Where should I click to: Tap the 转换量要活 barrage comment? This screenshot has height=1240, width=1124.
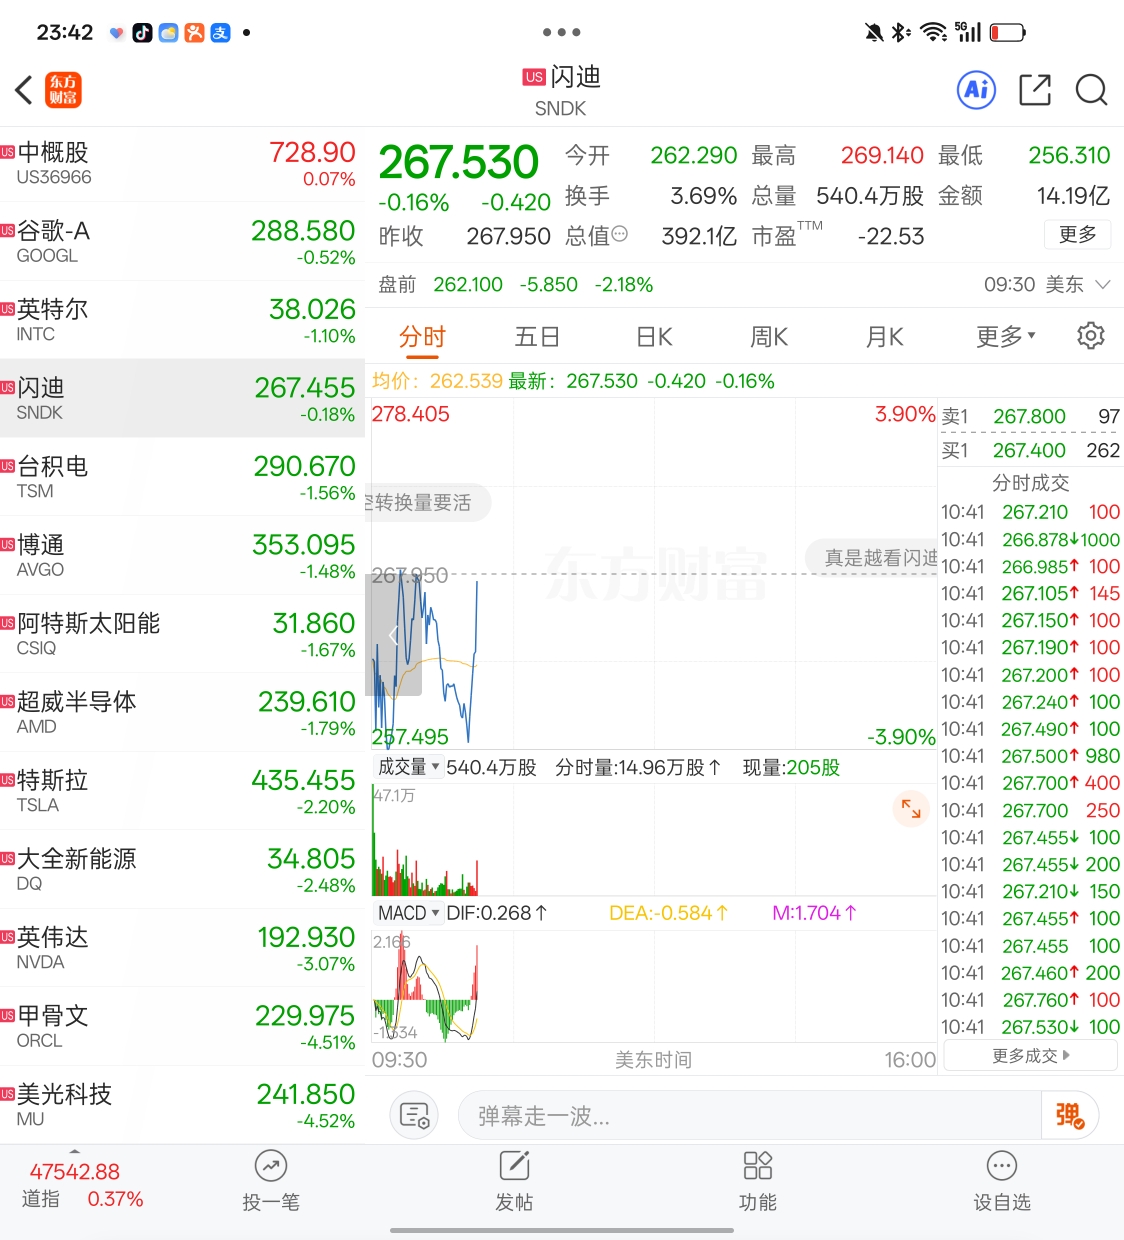click(x=428, y=503)
